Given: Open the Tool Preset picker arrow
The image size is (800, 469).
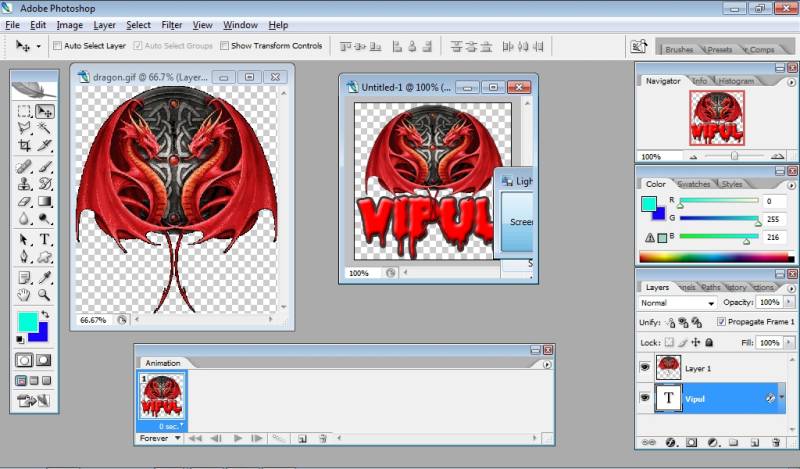Looking at the screenshot, I should [38, 46].
